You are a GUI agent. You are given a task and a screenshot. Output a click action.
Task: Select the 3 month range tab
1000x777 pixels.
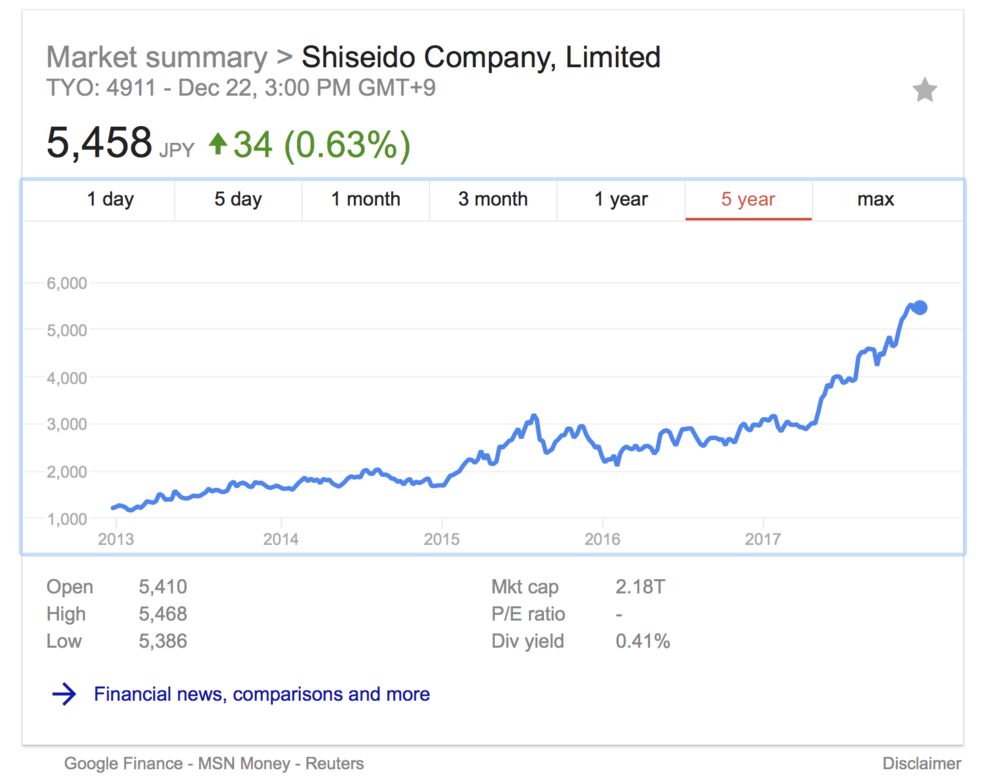(x=493, y=200)
